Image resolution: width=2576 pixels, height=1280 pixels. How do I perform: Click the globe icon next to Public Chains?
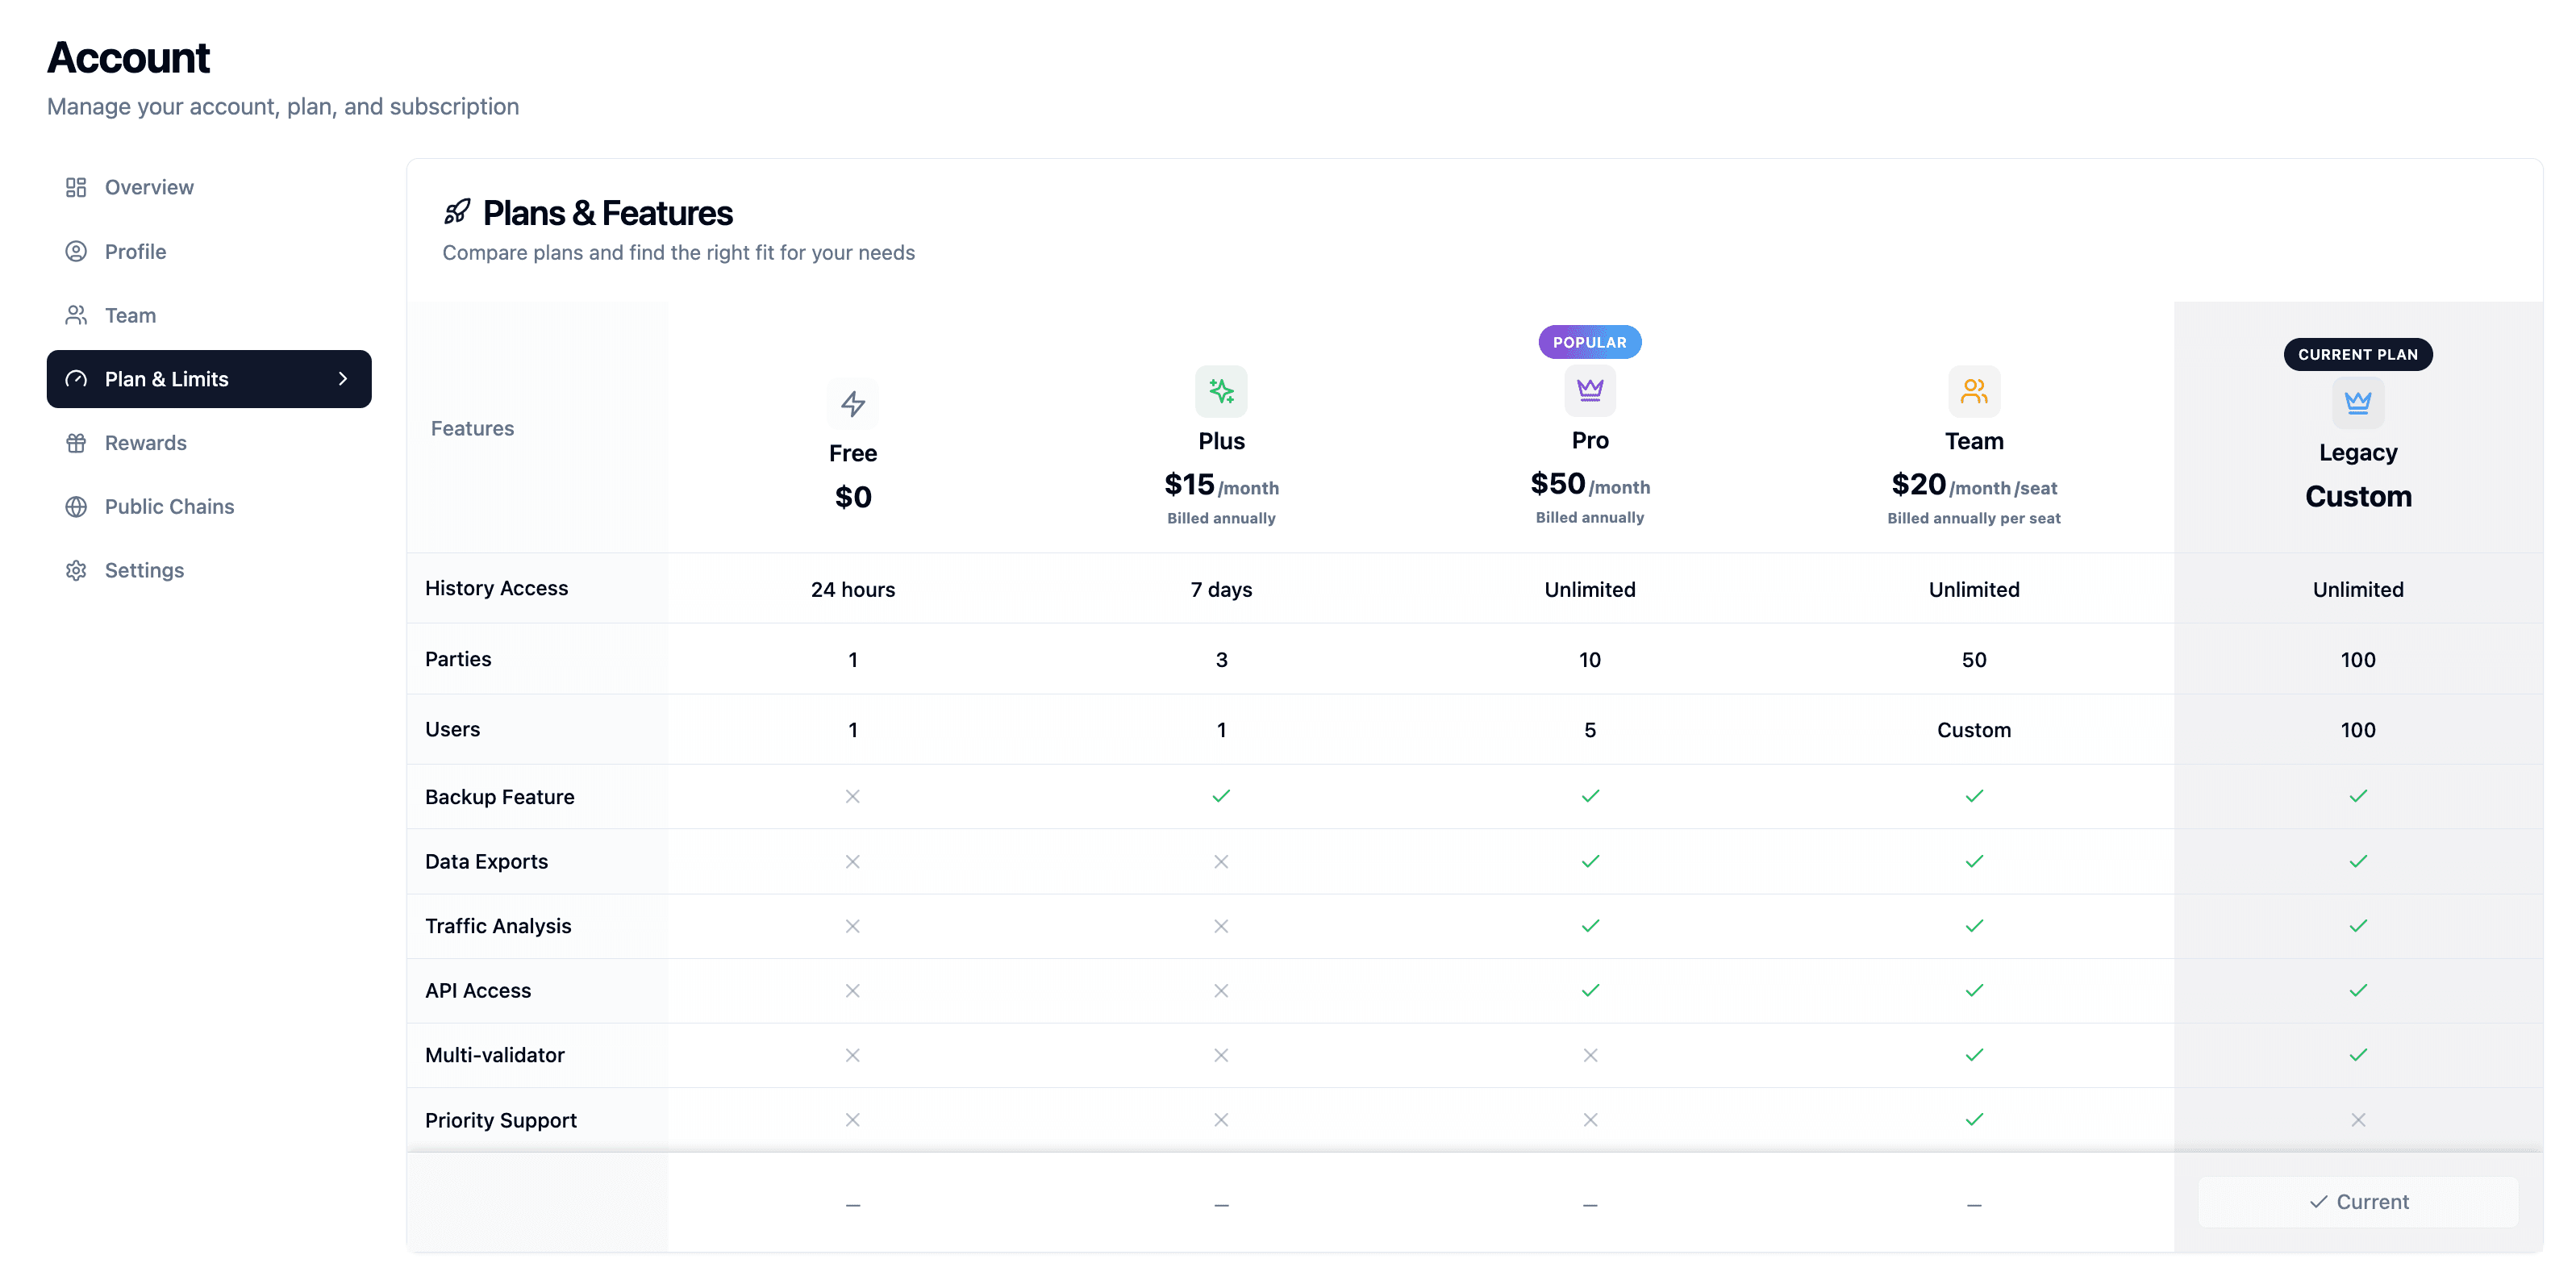coord(76,507)
